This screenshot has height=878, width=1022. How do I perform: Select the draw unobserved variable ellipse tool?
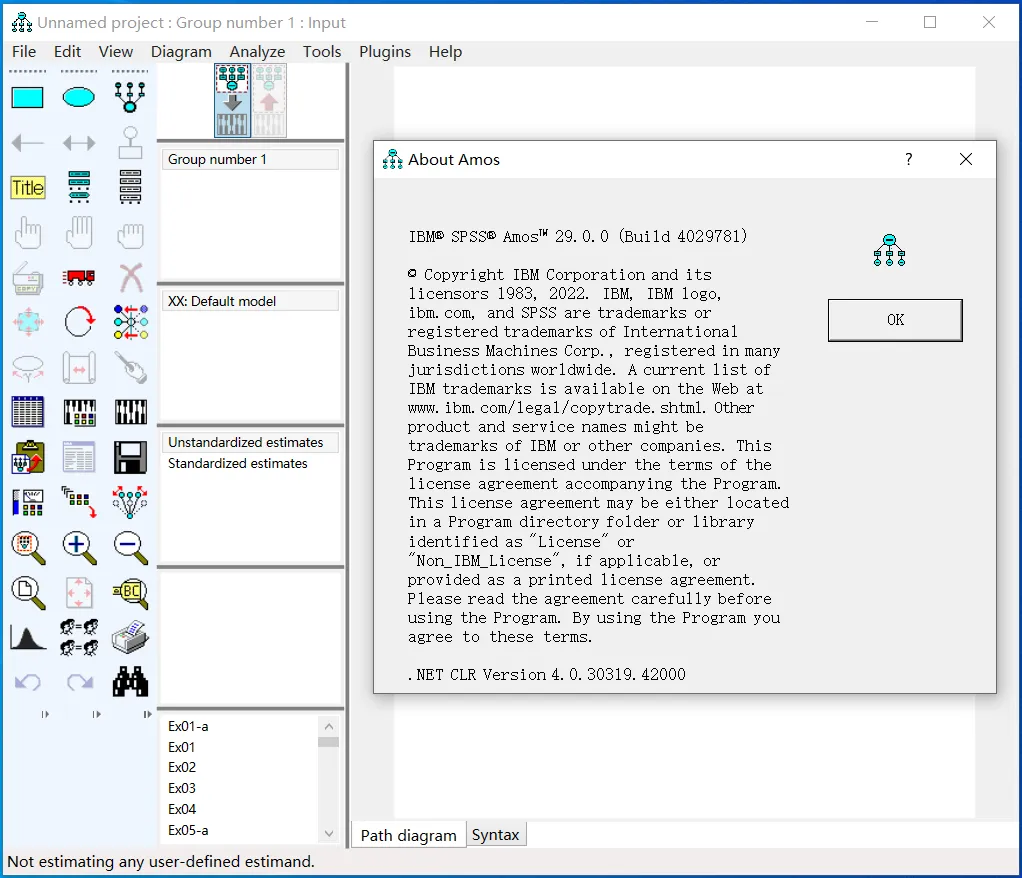pyautogui.click(x=79, y=98)
